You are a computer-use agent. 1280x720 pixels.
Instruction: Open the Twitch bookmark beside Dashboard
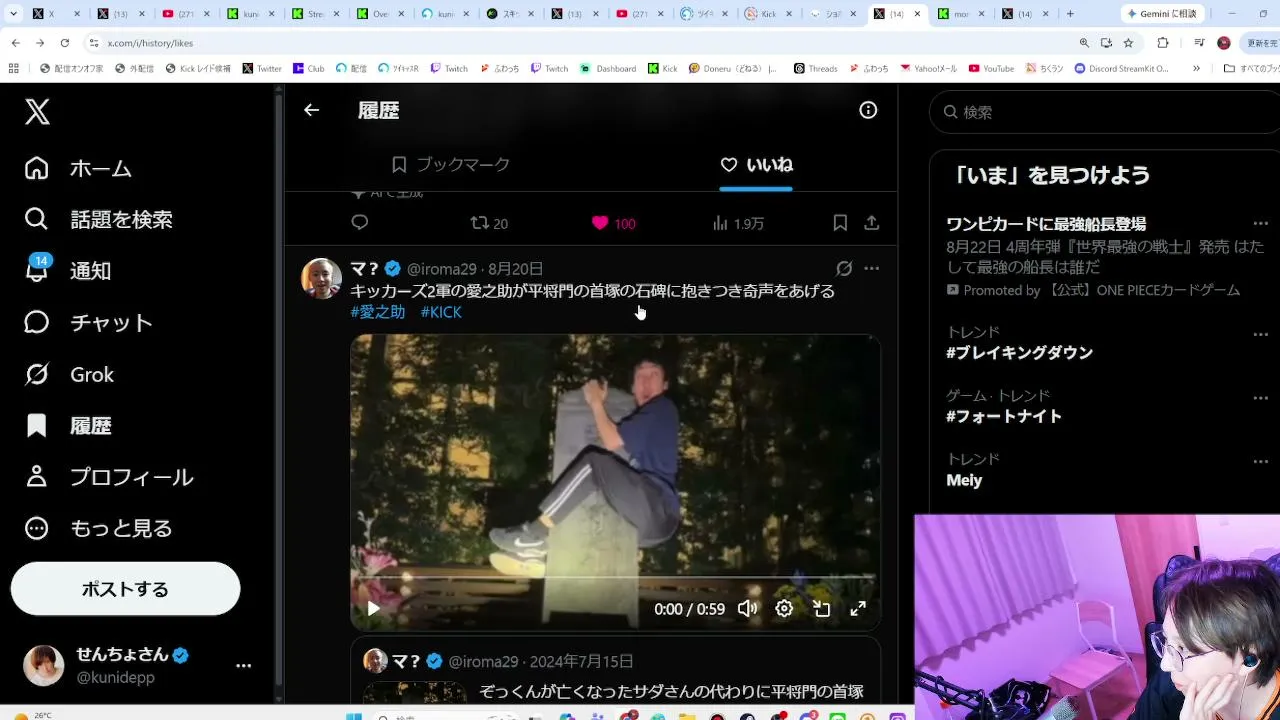pyautogui.click(x=549, y=69)
